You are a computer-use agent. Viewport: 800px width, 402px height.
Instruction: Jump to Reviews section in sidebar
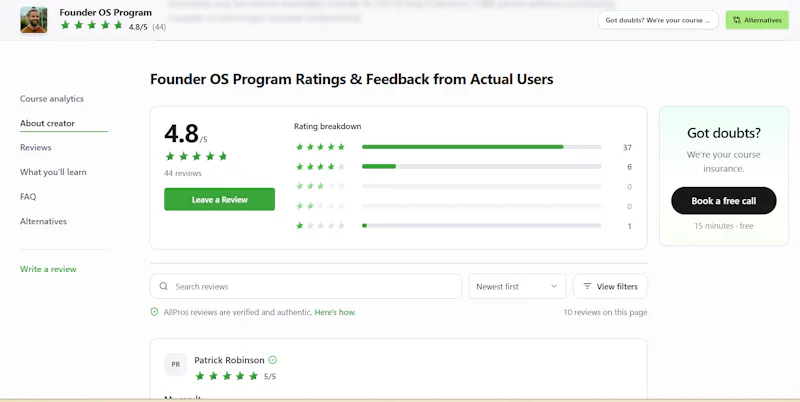36,147
